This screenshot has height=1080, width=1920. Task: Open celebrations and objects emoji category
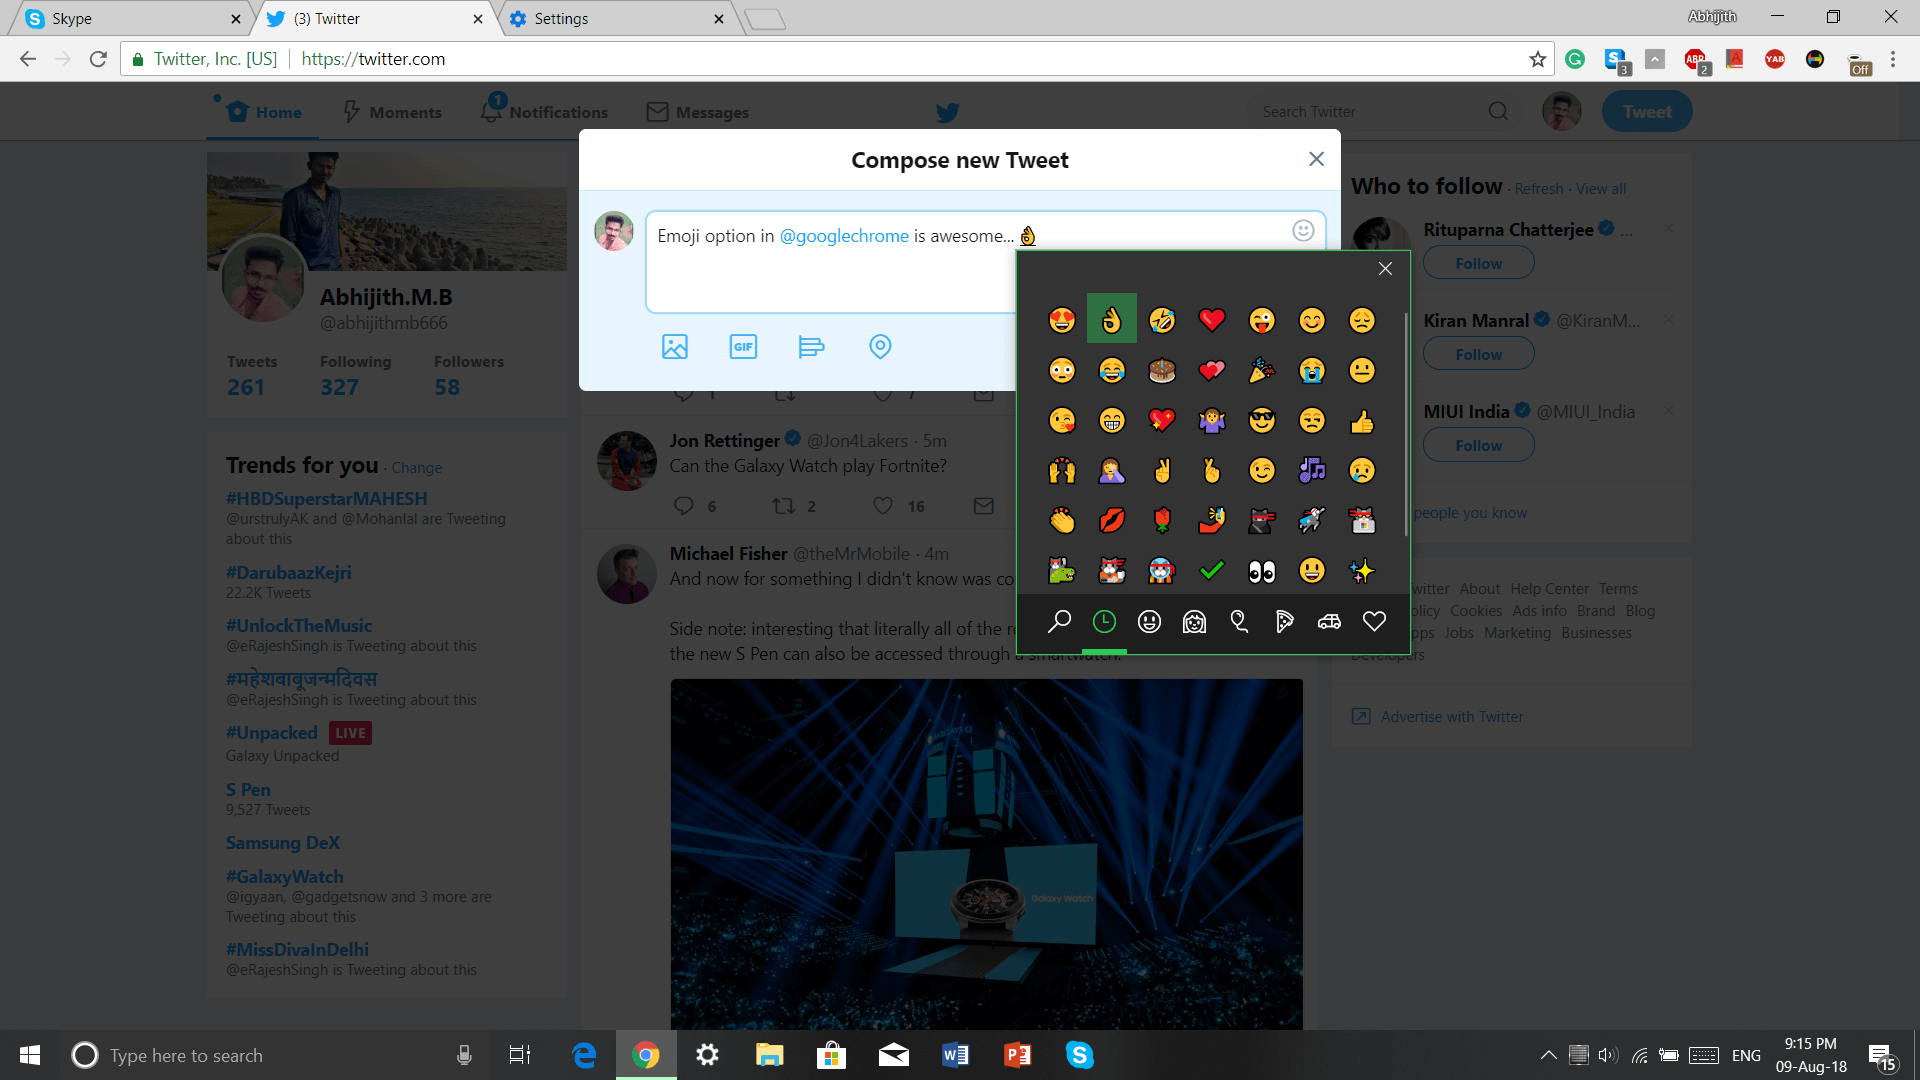coord(1239,622)
